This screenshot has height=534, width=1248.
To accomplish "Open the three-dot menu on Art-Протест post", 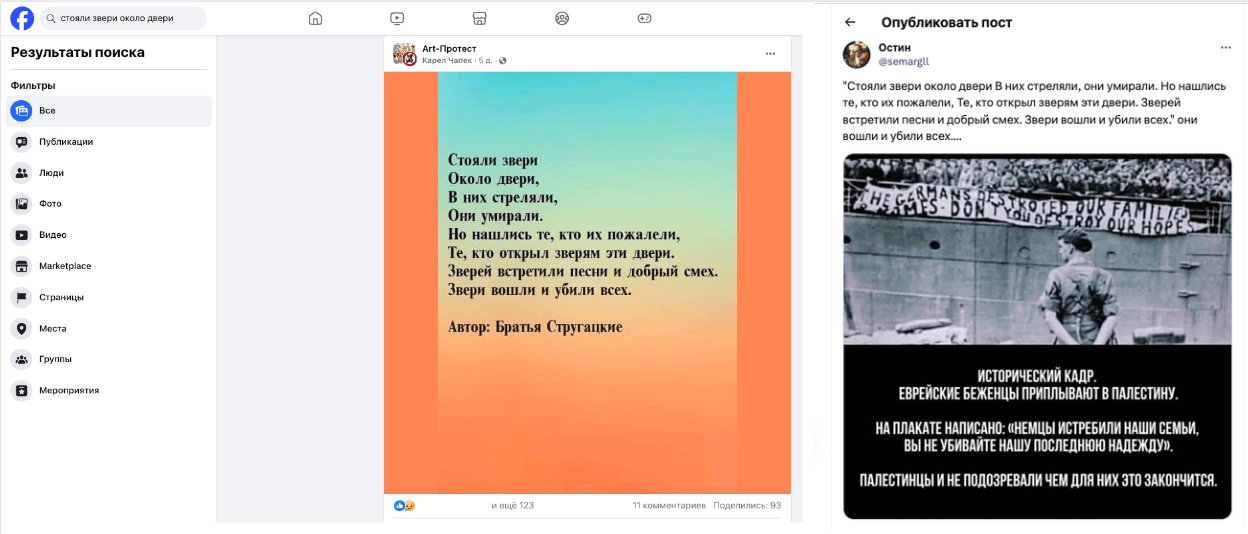I will coord(770,53).
